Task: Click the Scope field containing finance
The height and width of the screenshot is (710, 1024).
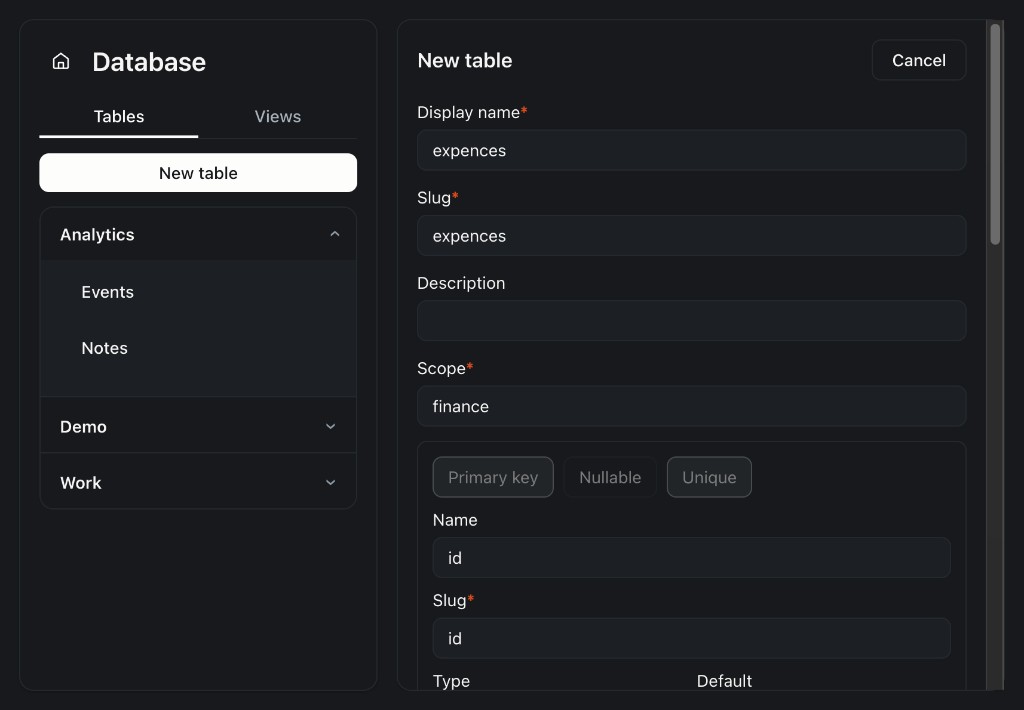Action: click(x=692, y=406)
